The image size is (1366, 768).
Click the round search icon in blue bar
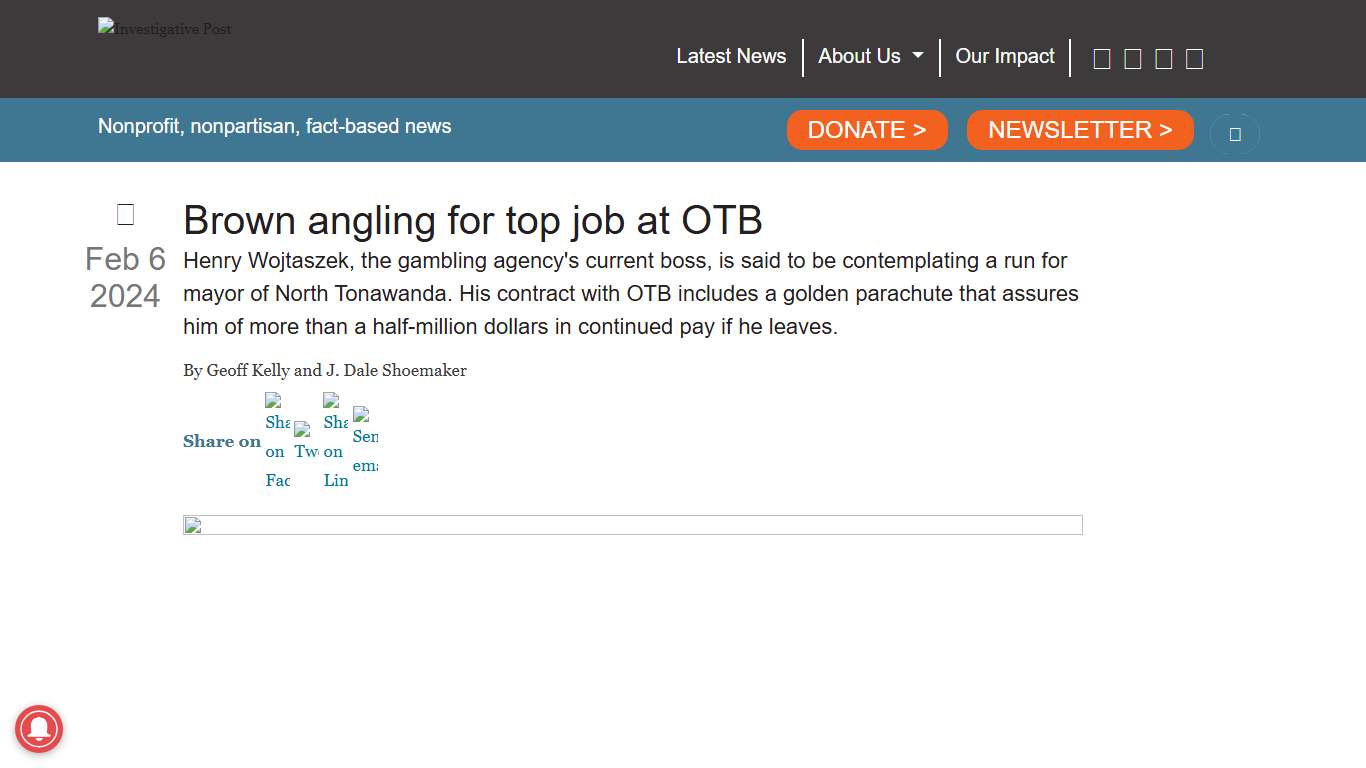(1235, 134)
